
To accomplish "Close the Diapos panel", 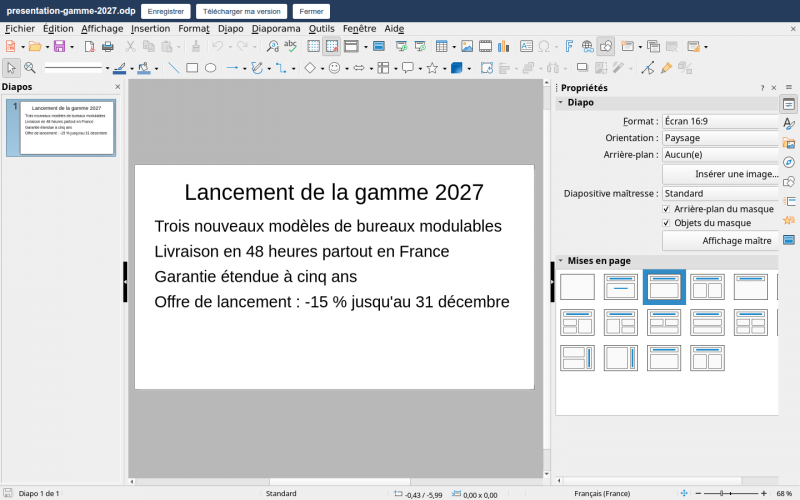I will [117, 87].
